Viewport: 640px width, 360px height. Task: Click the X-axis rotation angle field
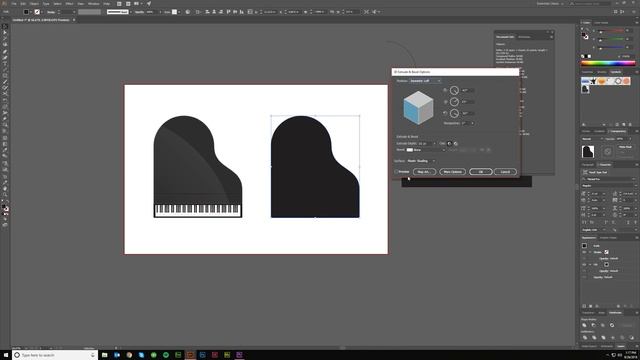[468, 90]
